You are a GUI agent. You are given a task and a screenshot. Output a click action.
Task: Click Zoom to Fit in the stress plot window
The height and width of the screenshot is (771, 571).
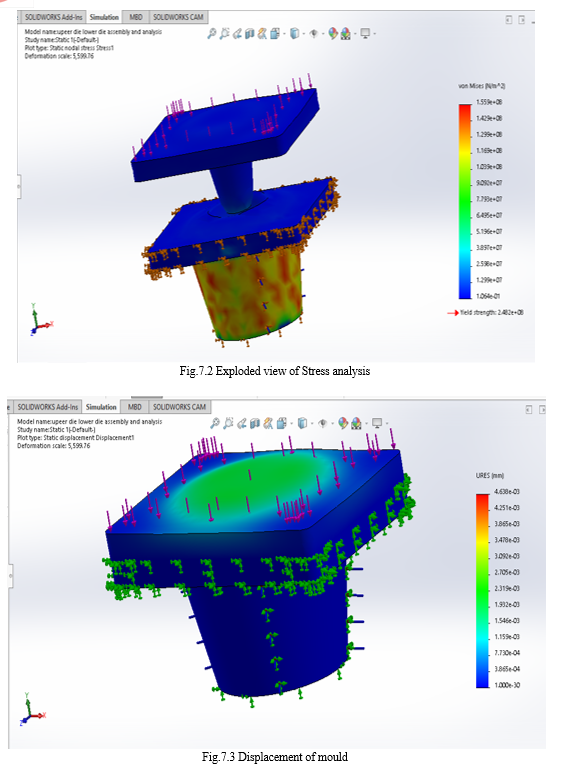pyautogui.click(x=212, y=33)
